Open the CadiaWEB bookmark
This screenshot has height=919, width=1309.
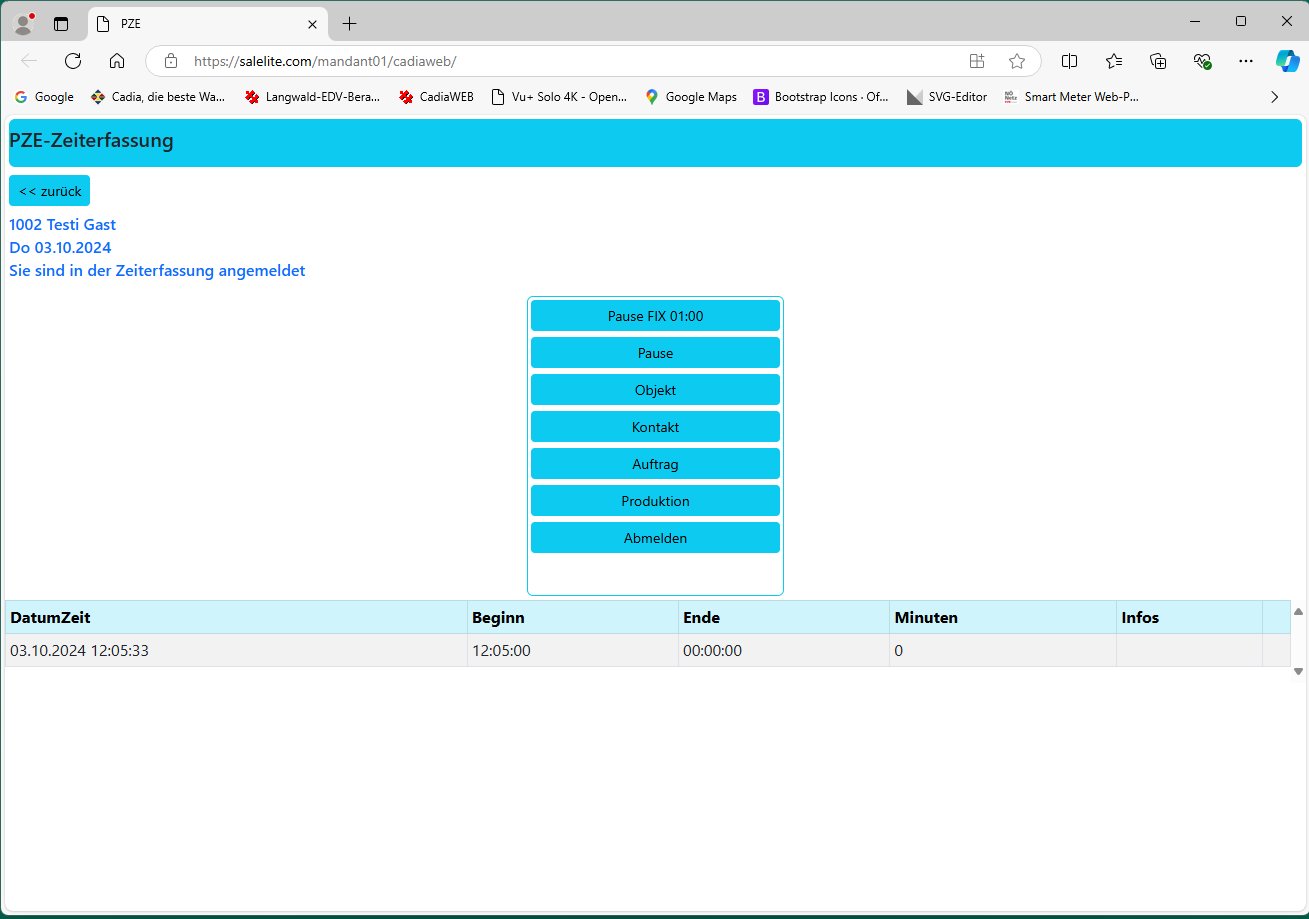pyautogui.click(x=436, y=97)
